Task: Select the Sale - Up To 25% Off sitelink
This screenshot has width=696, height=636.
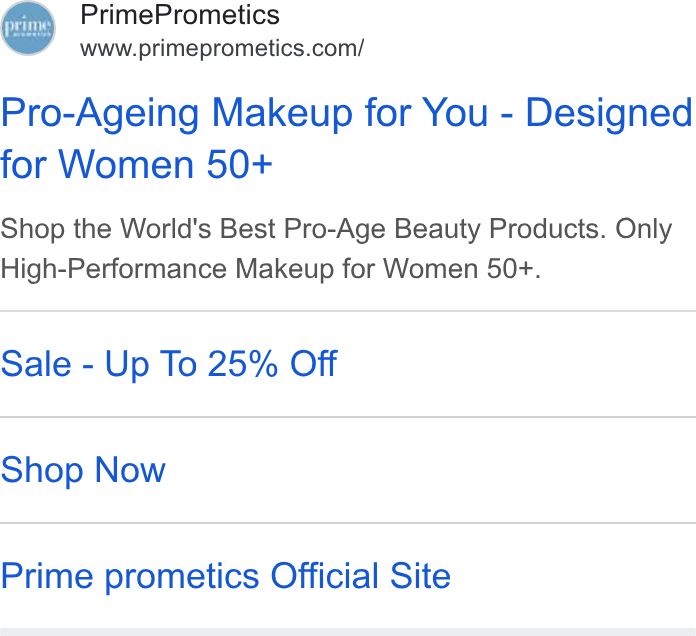Action: 169,364
